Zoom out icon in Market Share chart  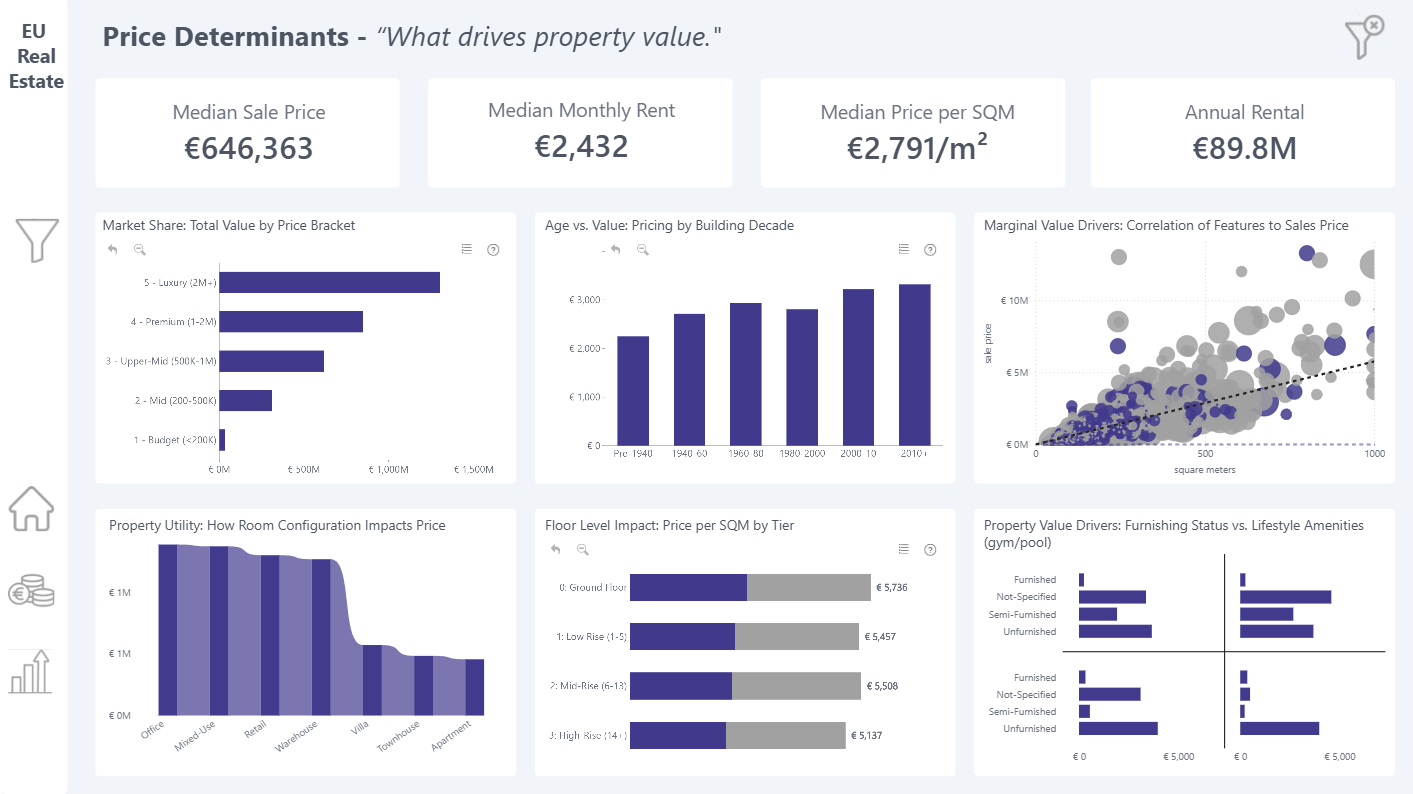(140, 250)
